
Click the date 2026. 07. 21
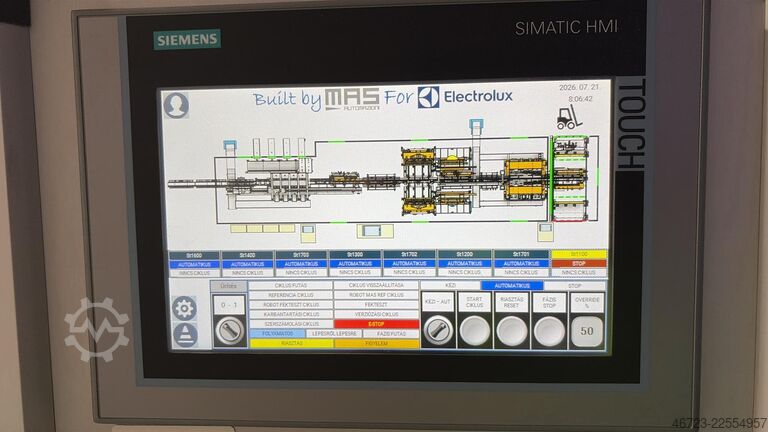click(x=579, y=87)
